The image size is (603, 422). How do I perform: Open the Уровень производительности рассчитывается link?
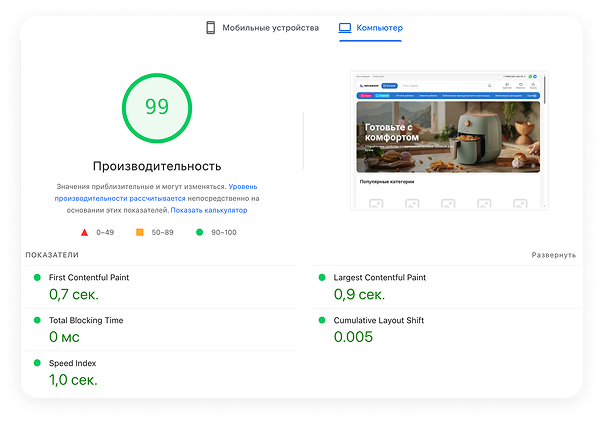click(156, 192)
